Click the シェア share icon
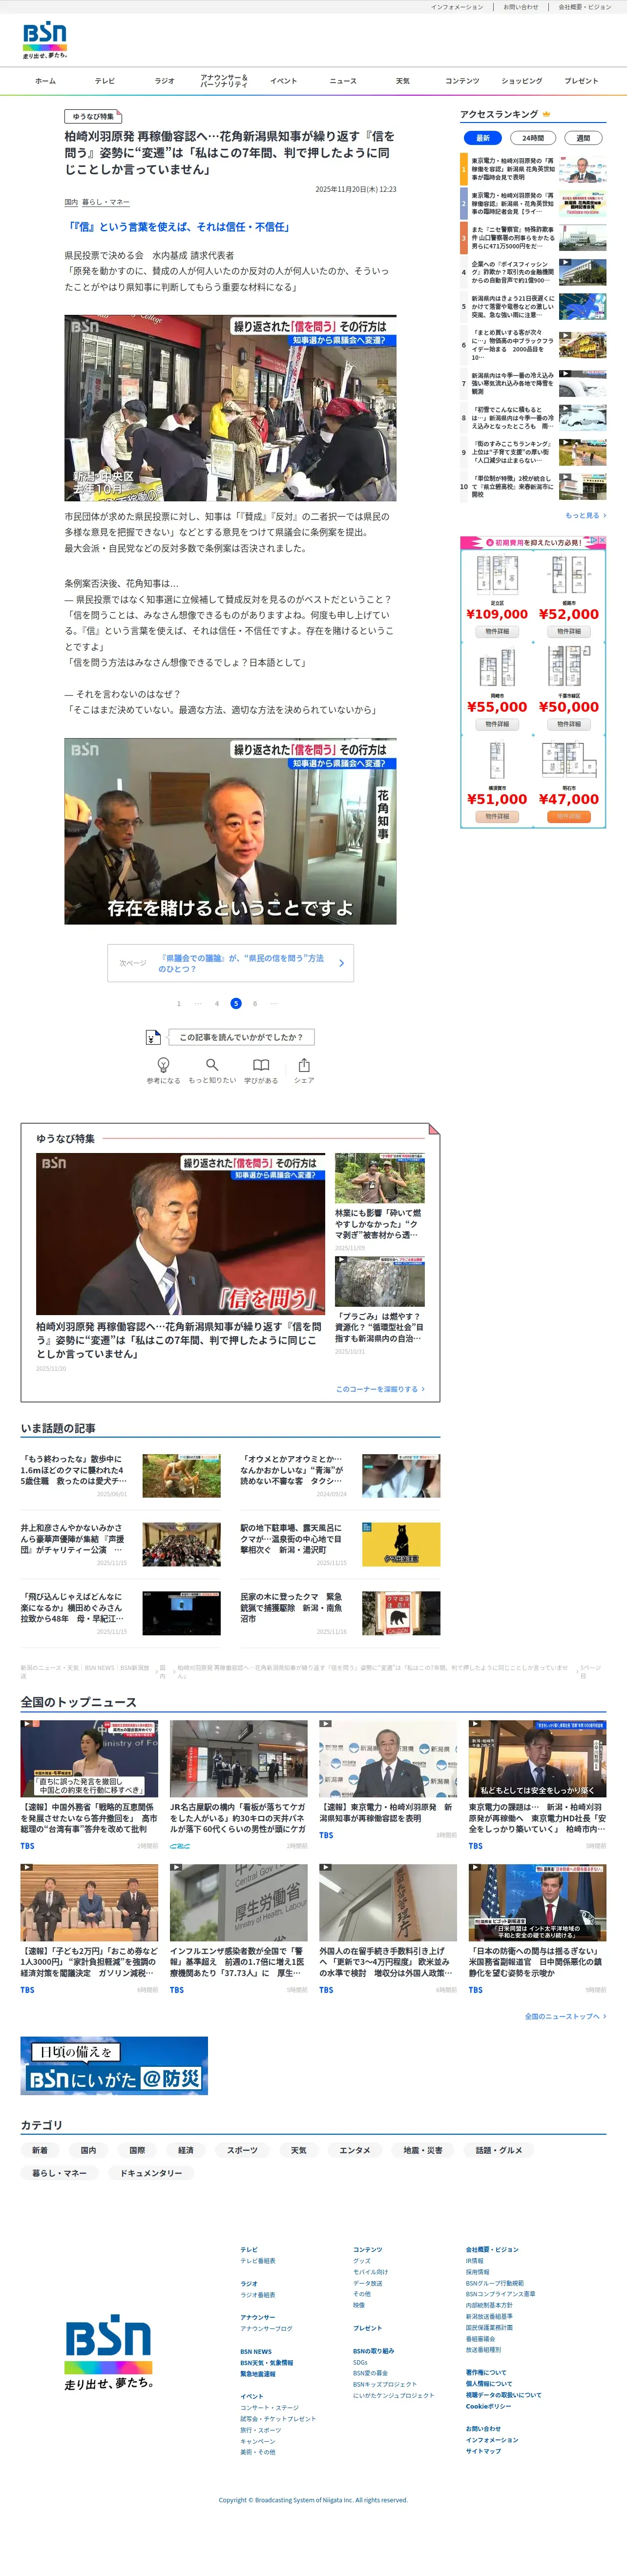Screen dimensions: 627x2576 pos(304,1065)
